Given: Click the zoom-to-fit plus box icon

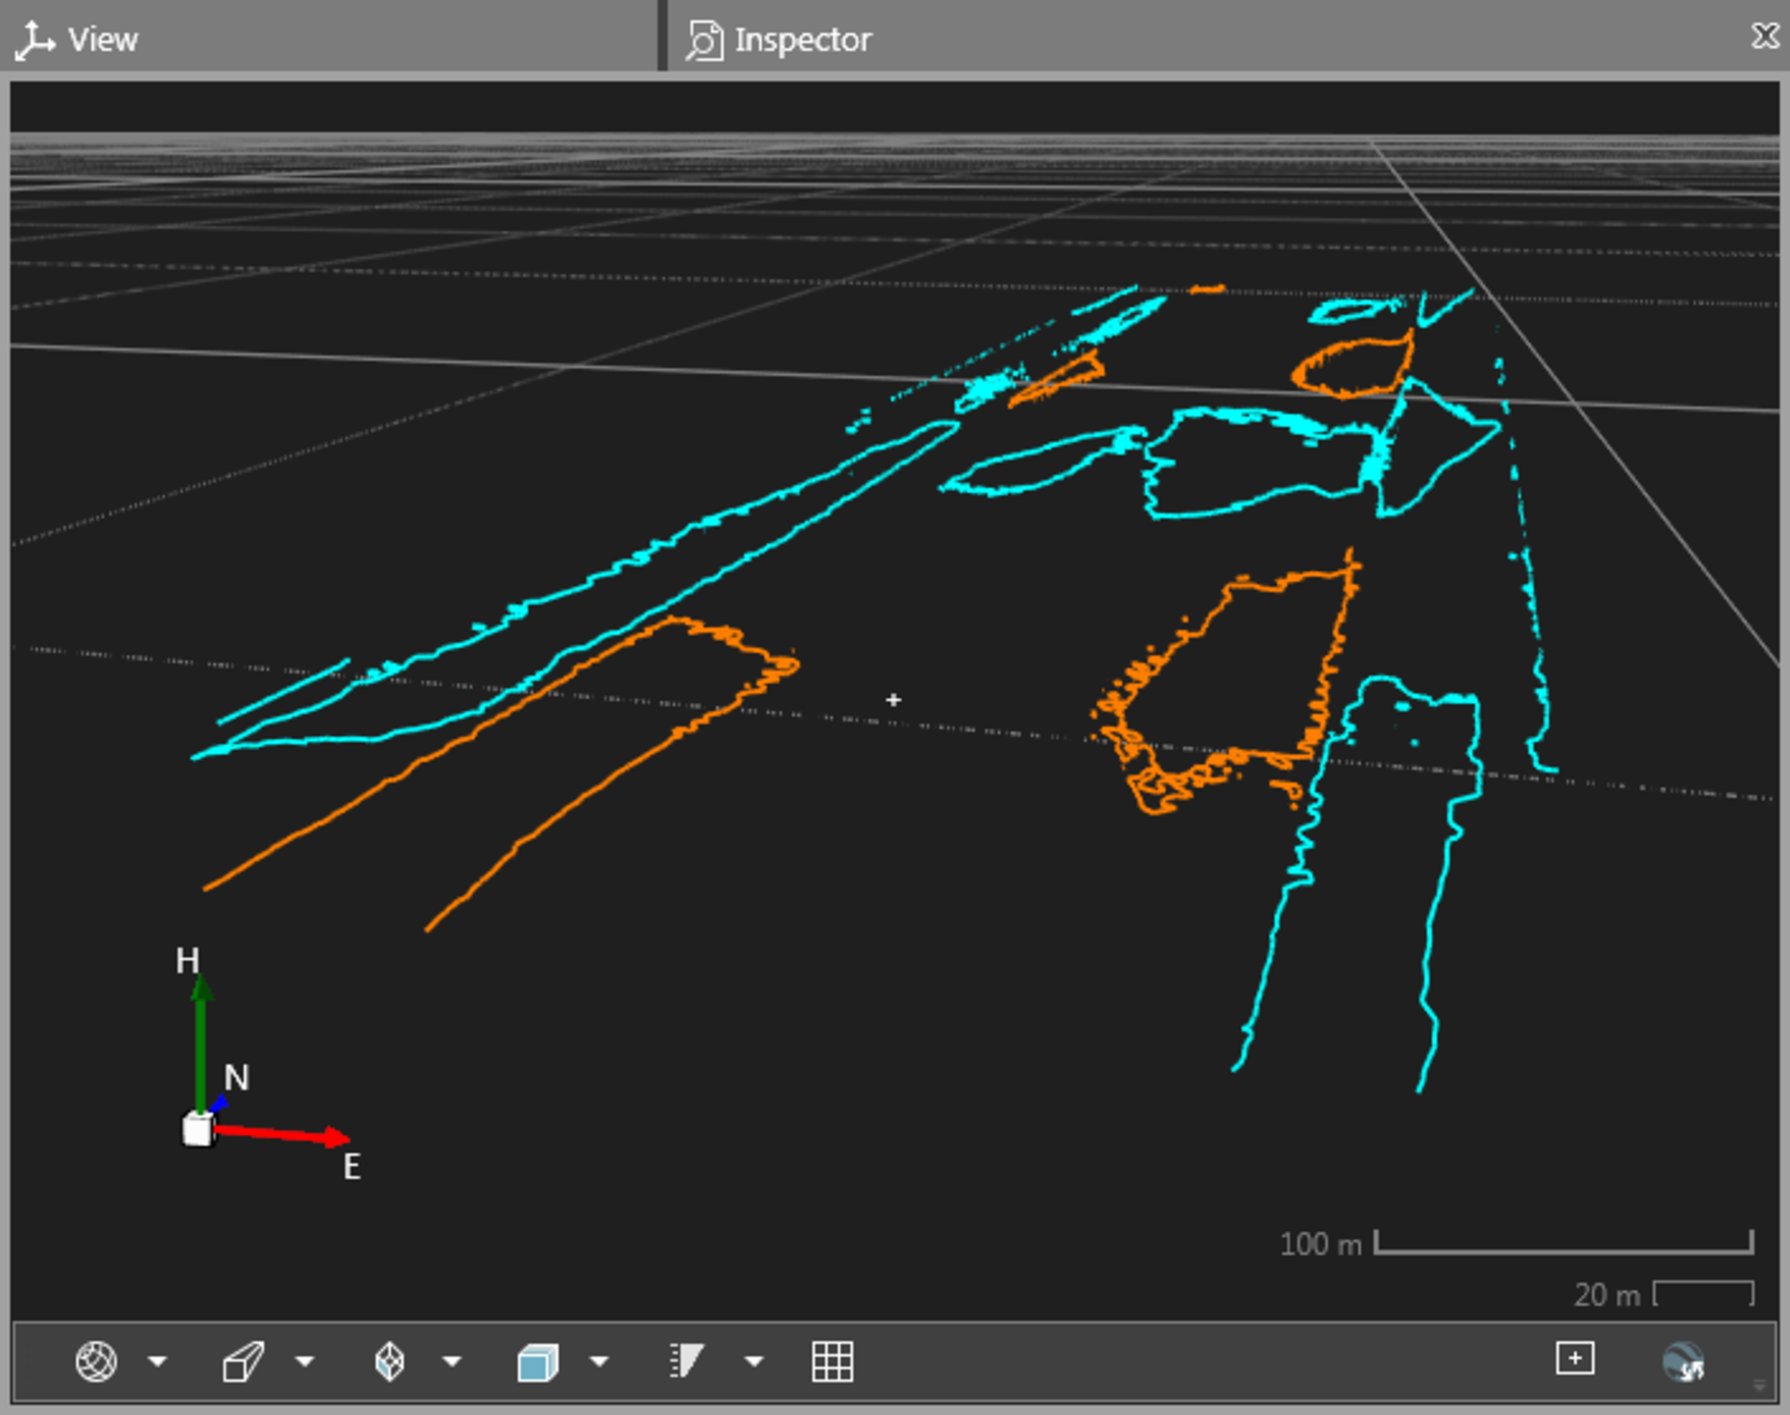Looking at the screenshot, I should tap(1575, 1359).
